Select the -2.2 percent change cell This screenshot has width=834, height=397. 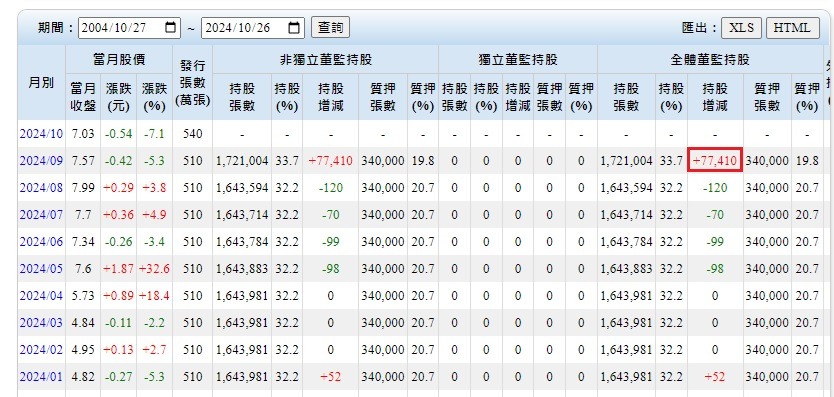154,323
